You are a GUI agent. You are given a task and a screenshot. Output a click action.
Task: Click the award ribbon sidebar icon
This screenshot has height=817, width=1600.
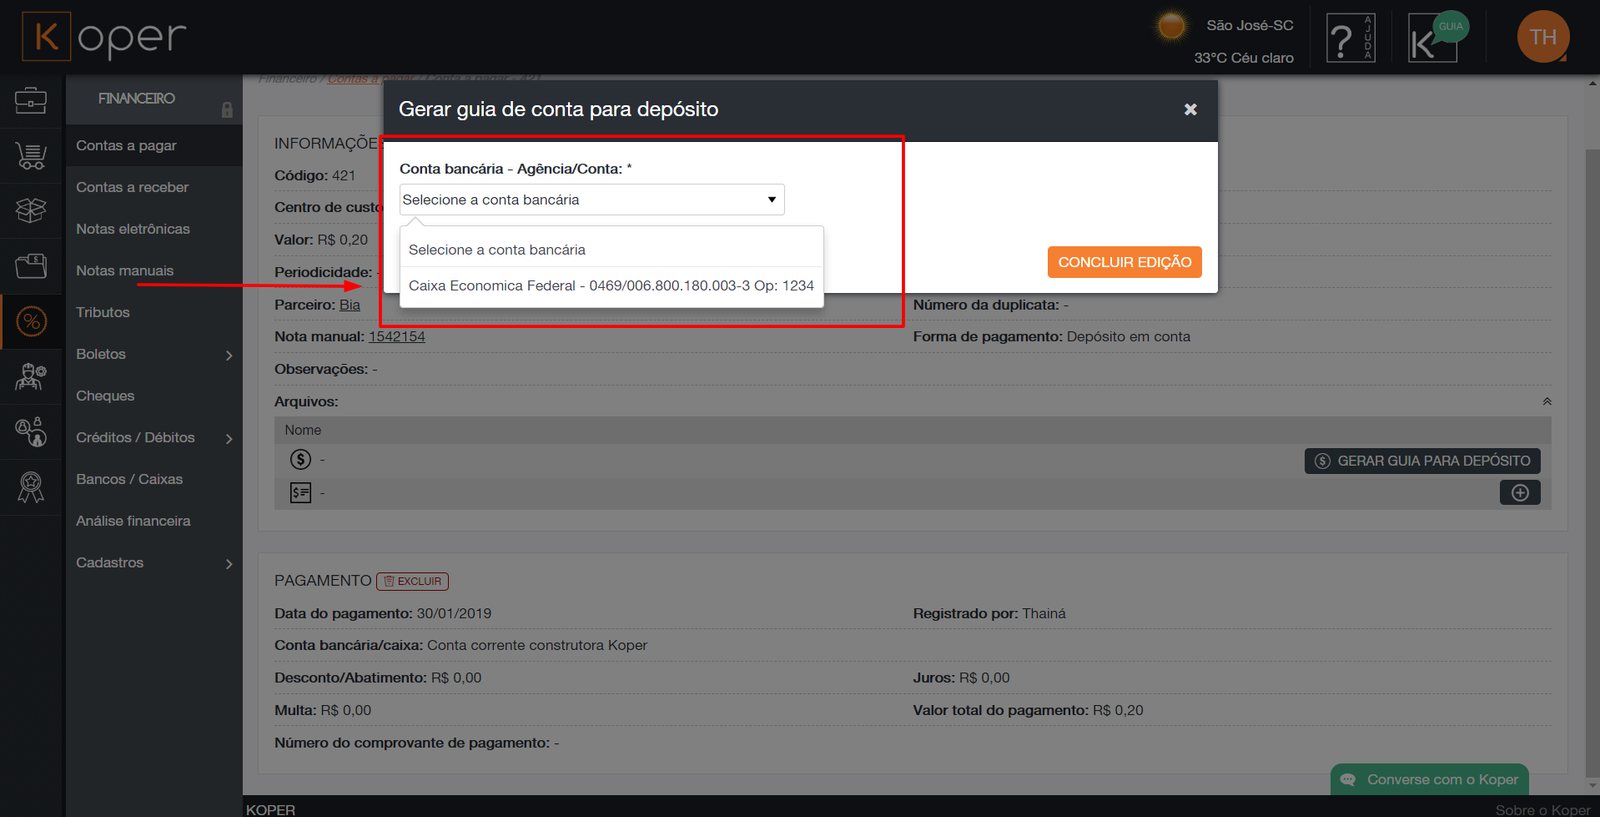click(31, 487)
